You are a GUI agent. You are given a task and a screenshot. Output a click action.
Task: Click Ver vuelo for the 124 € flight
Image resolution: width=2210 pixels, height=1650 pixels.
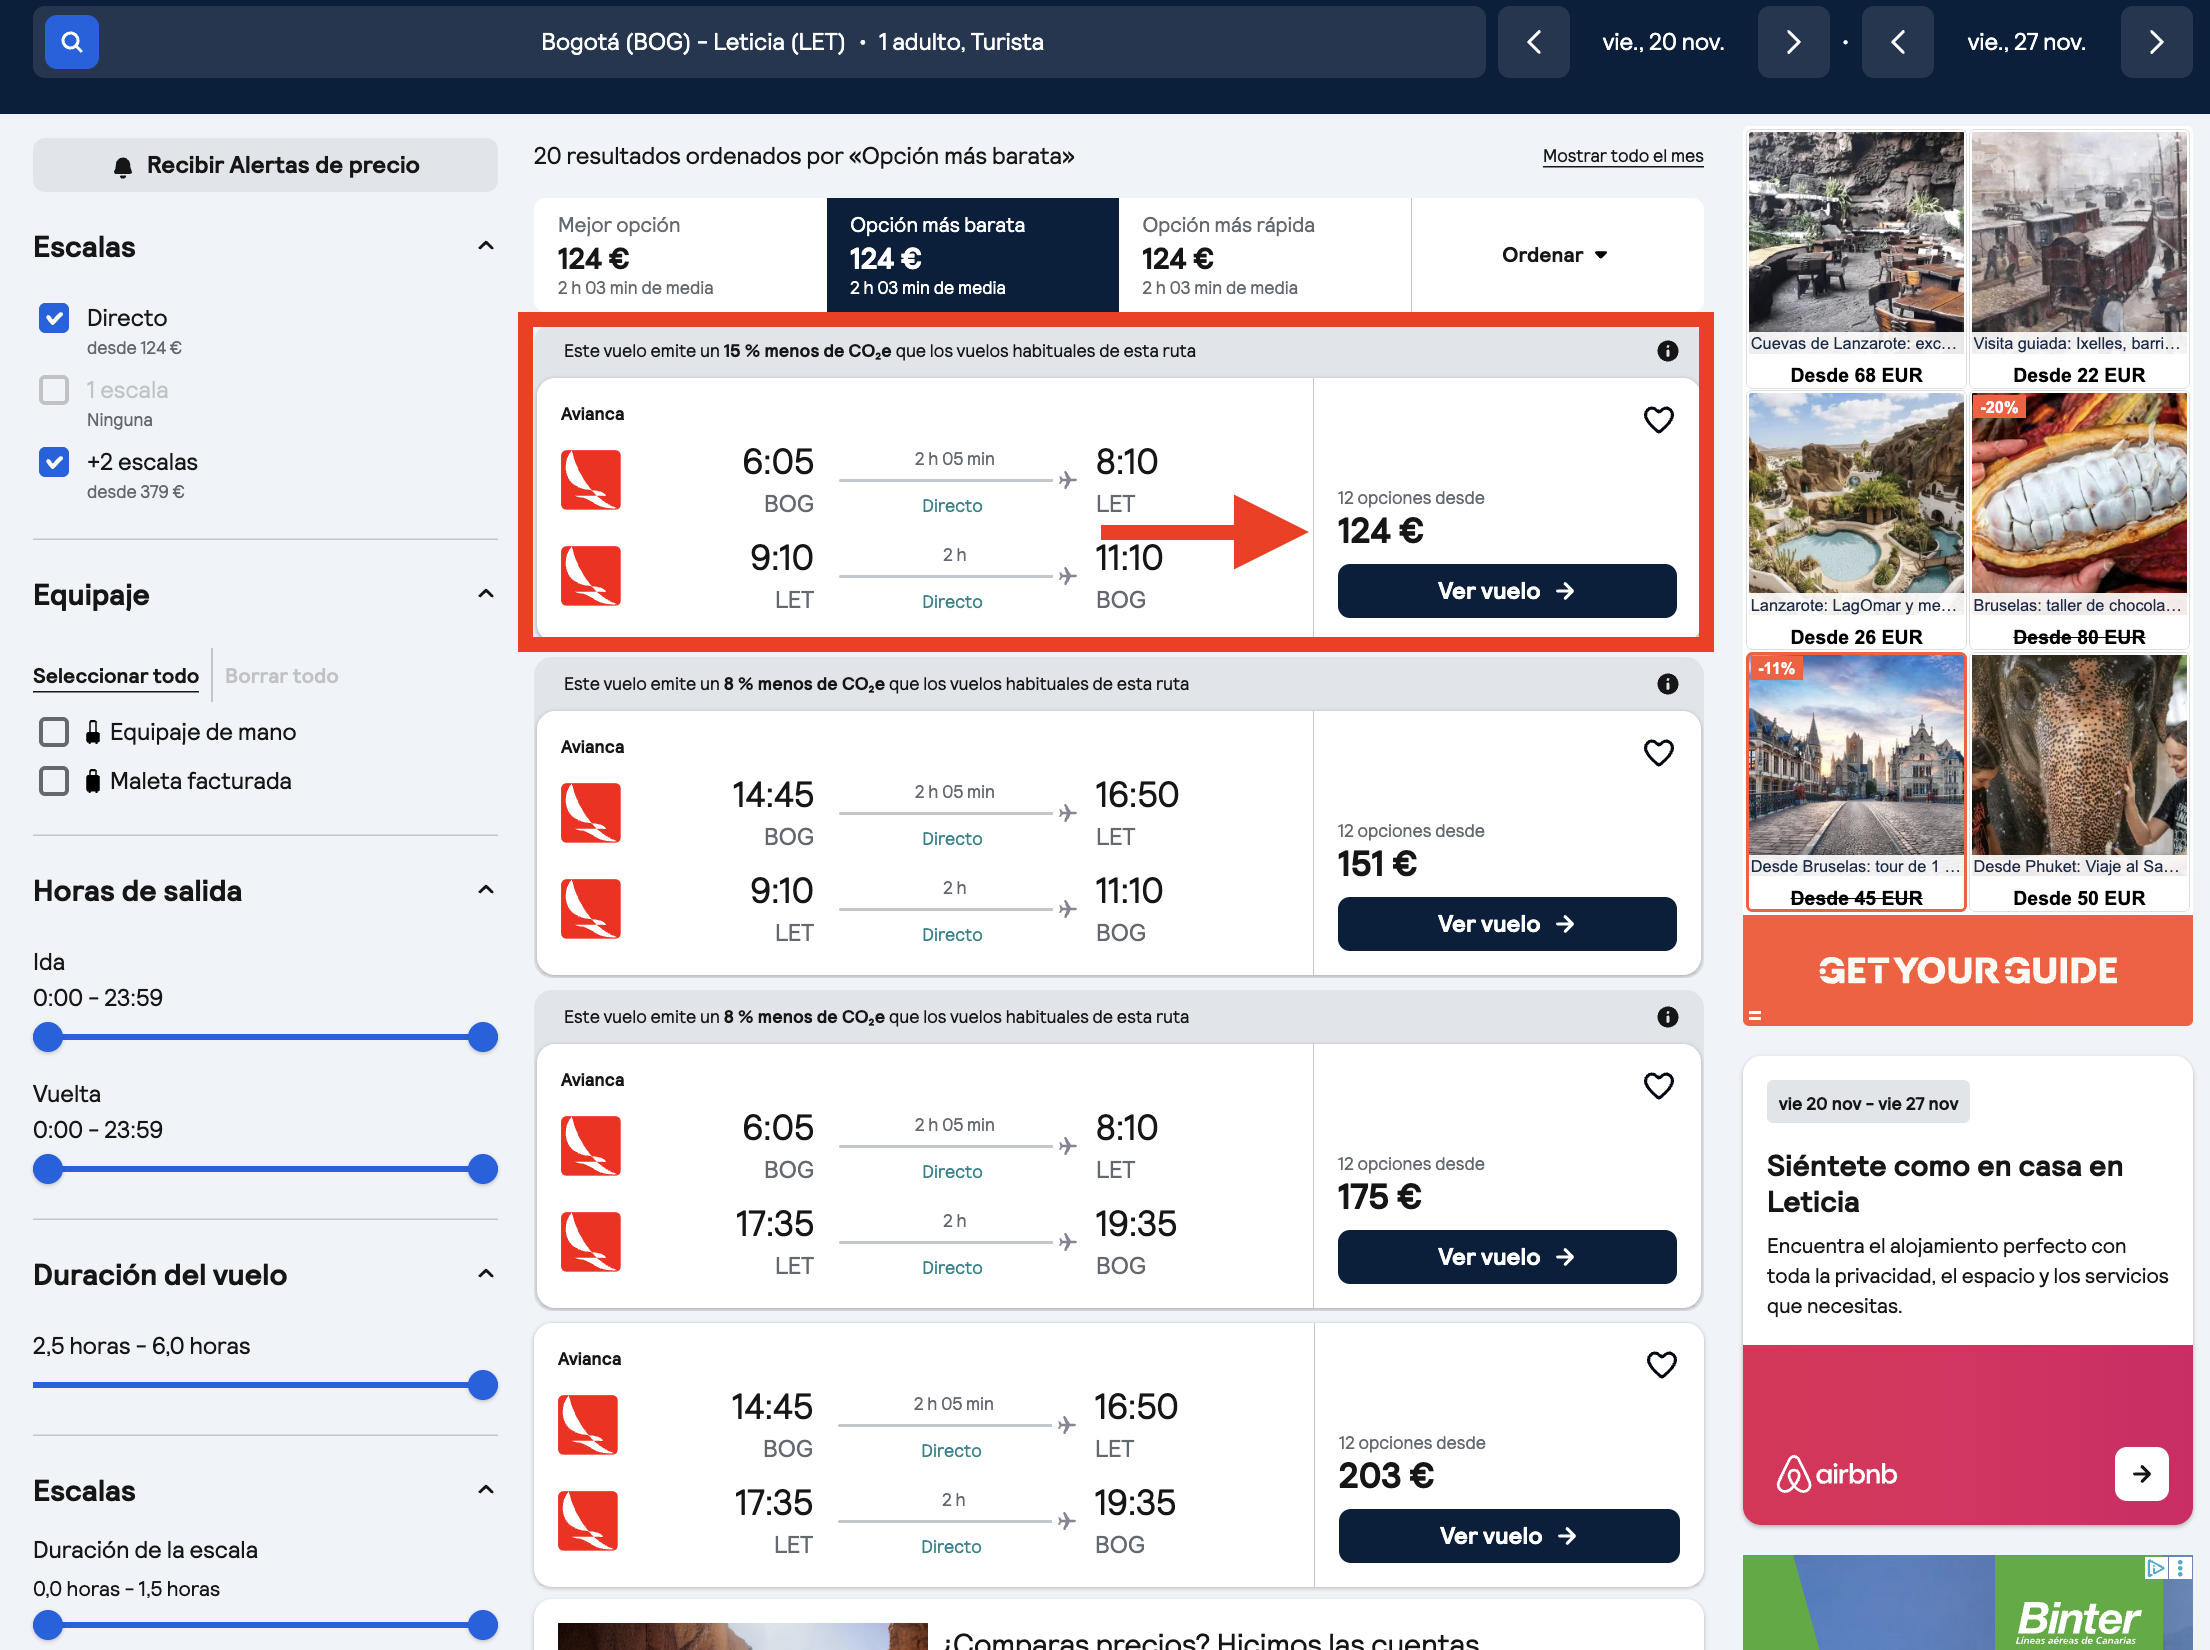coord(1507,591)
